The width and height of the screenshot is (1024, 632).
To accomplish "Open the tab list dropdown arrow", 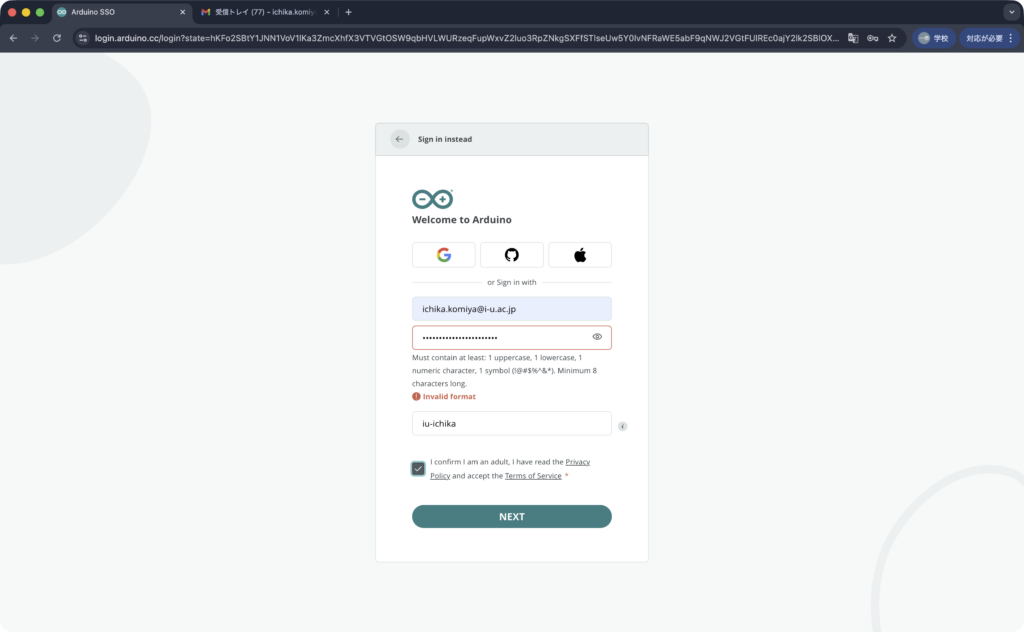I will pyautogui.click(x=1009, y=12).
